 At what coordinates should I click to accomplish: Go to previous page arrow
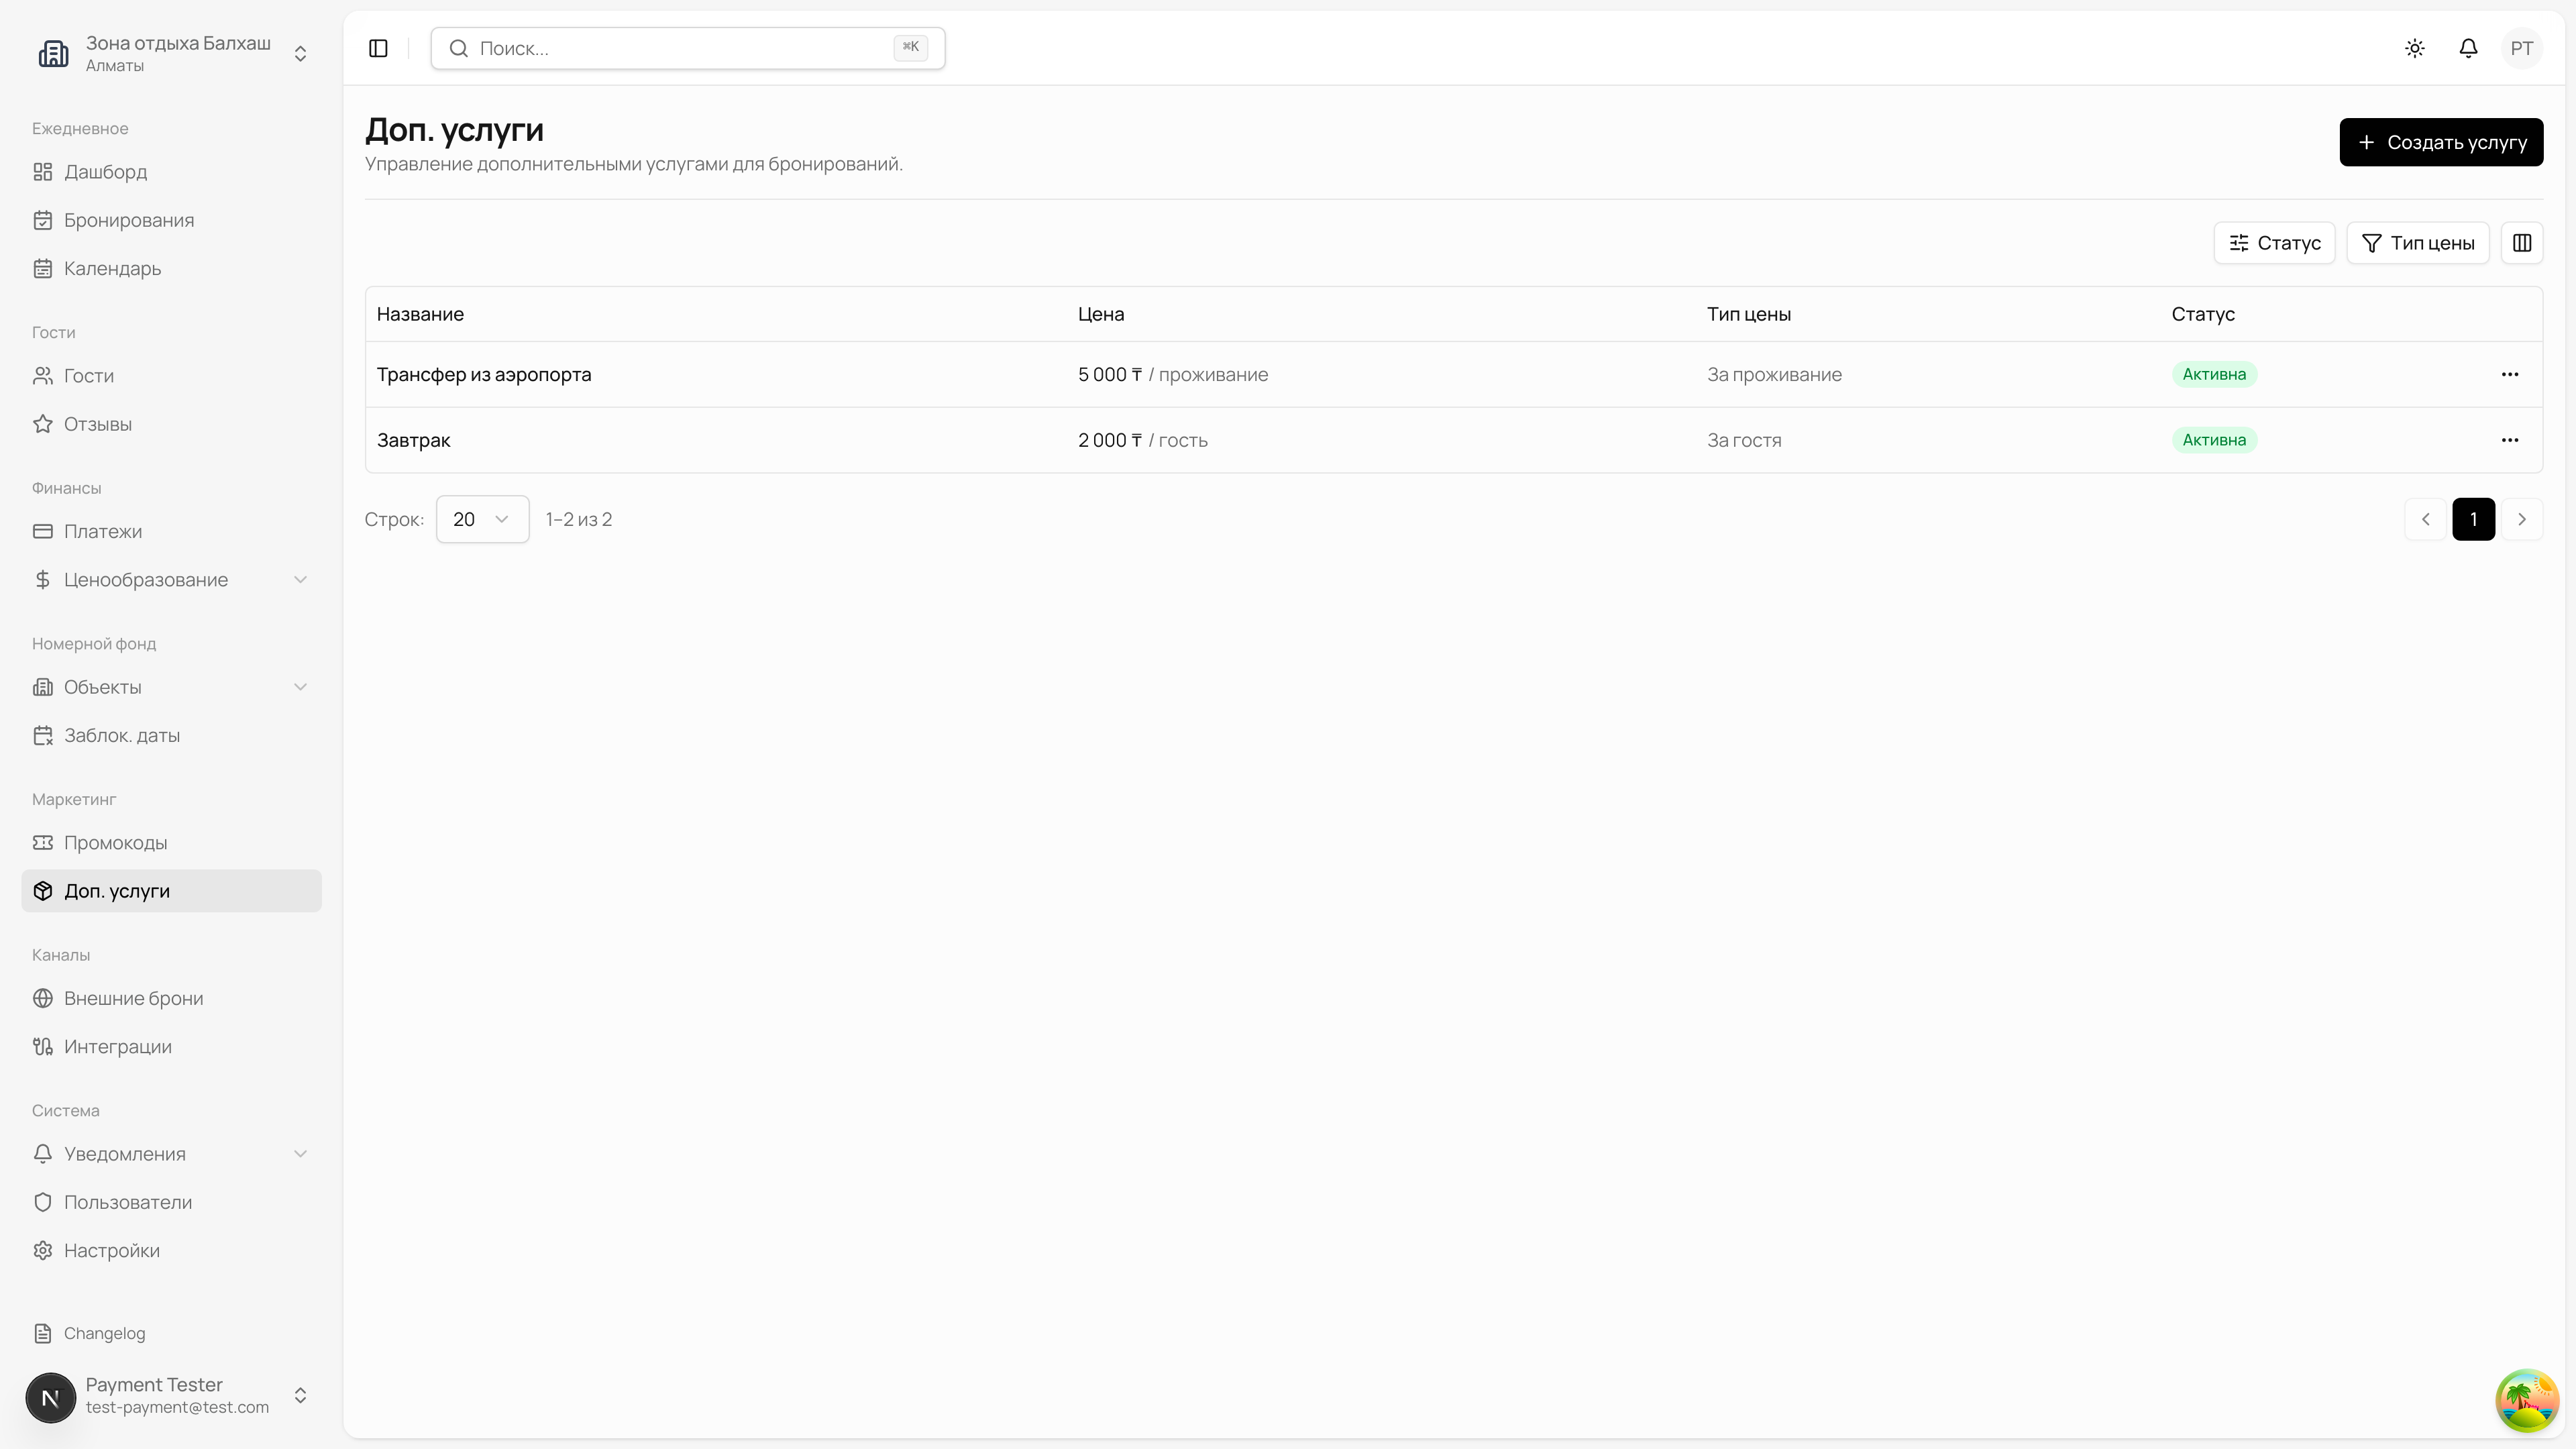[2425, 519]
